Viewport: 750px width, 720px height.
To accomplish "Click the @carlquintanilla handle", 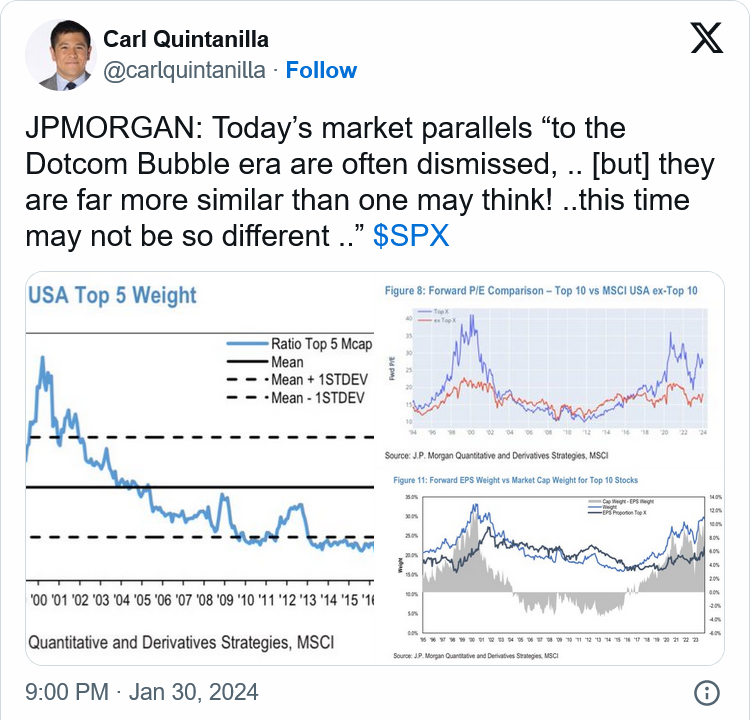I will (x=184, y=70).
